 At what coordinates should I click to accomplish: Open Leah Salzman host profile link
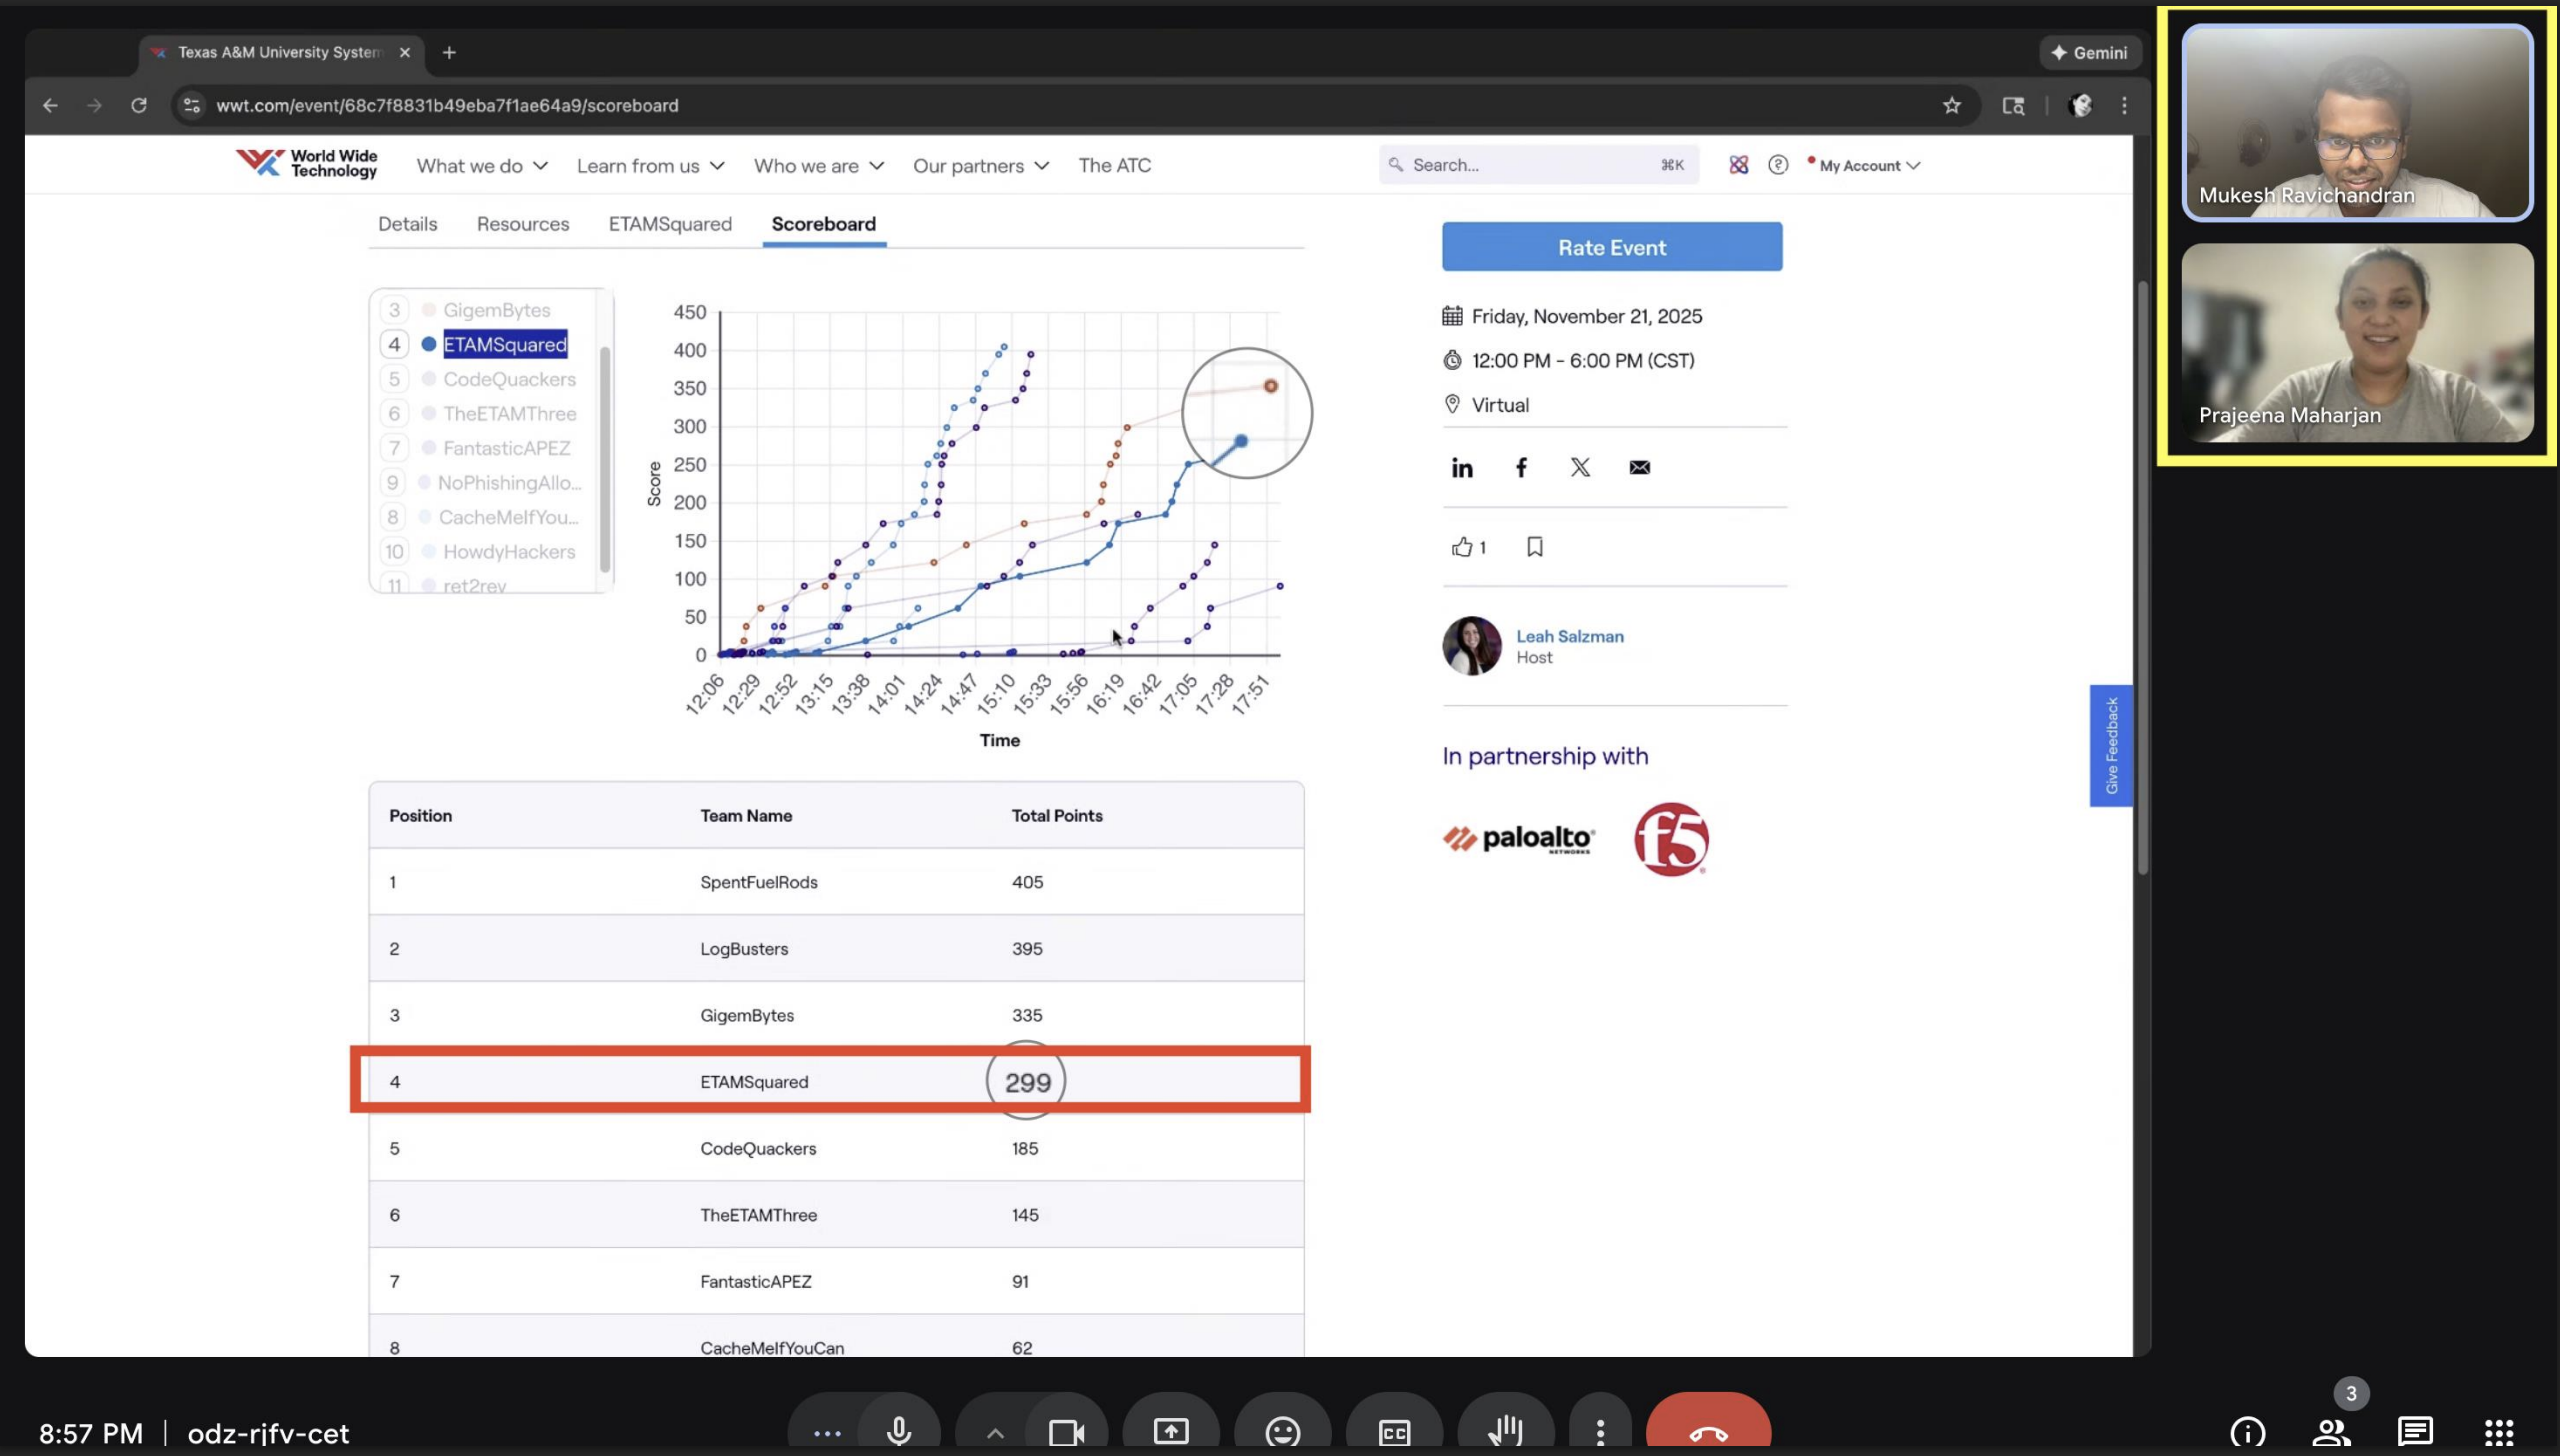1569,636
